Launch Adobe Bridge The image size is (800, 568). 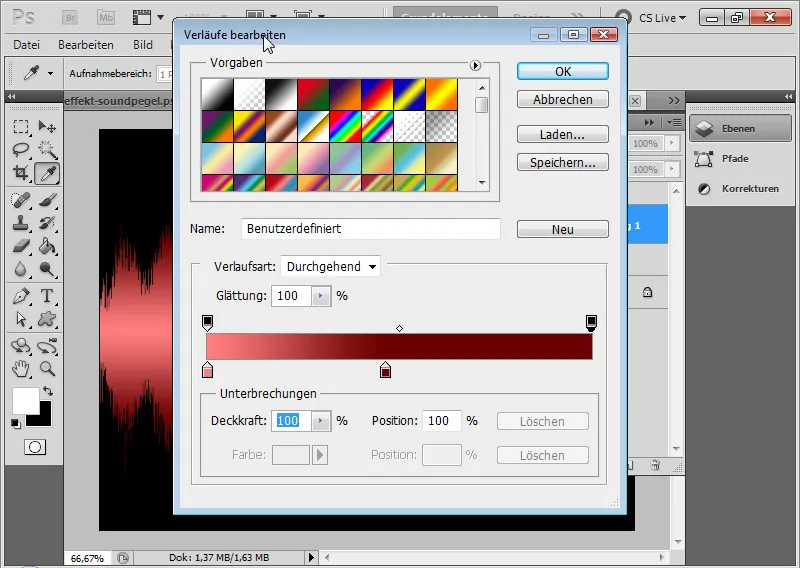(70, 18)
